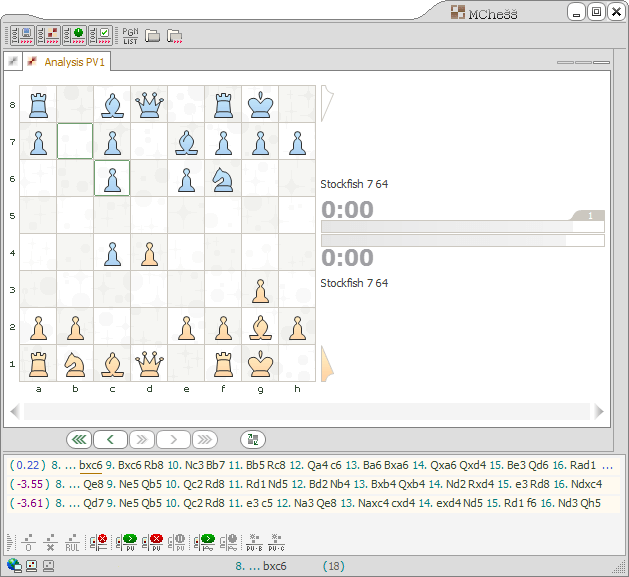Image resolution: width=629 pixels, height=577 pixels.
Task: Click the (18) depth value in the status bar
Action: coord(334,566)
